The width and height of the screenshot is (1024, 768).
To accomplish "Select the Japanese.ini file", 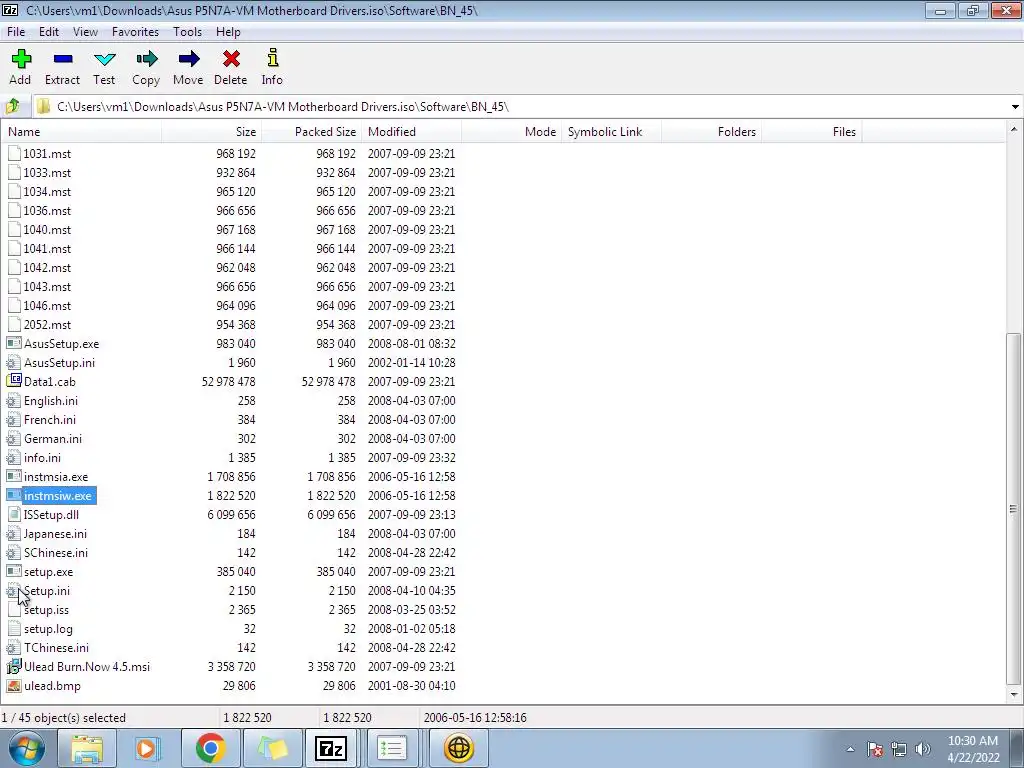I will click(x=56, y=534).
